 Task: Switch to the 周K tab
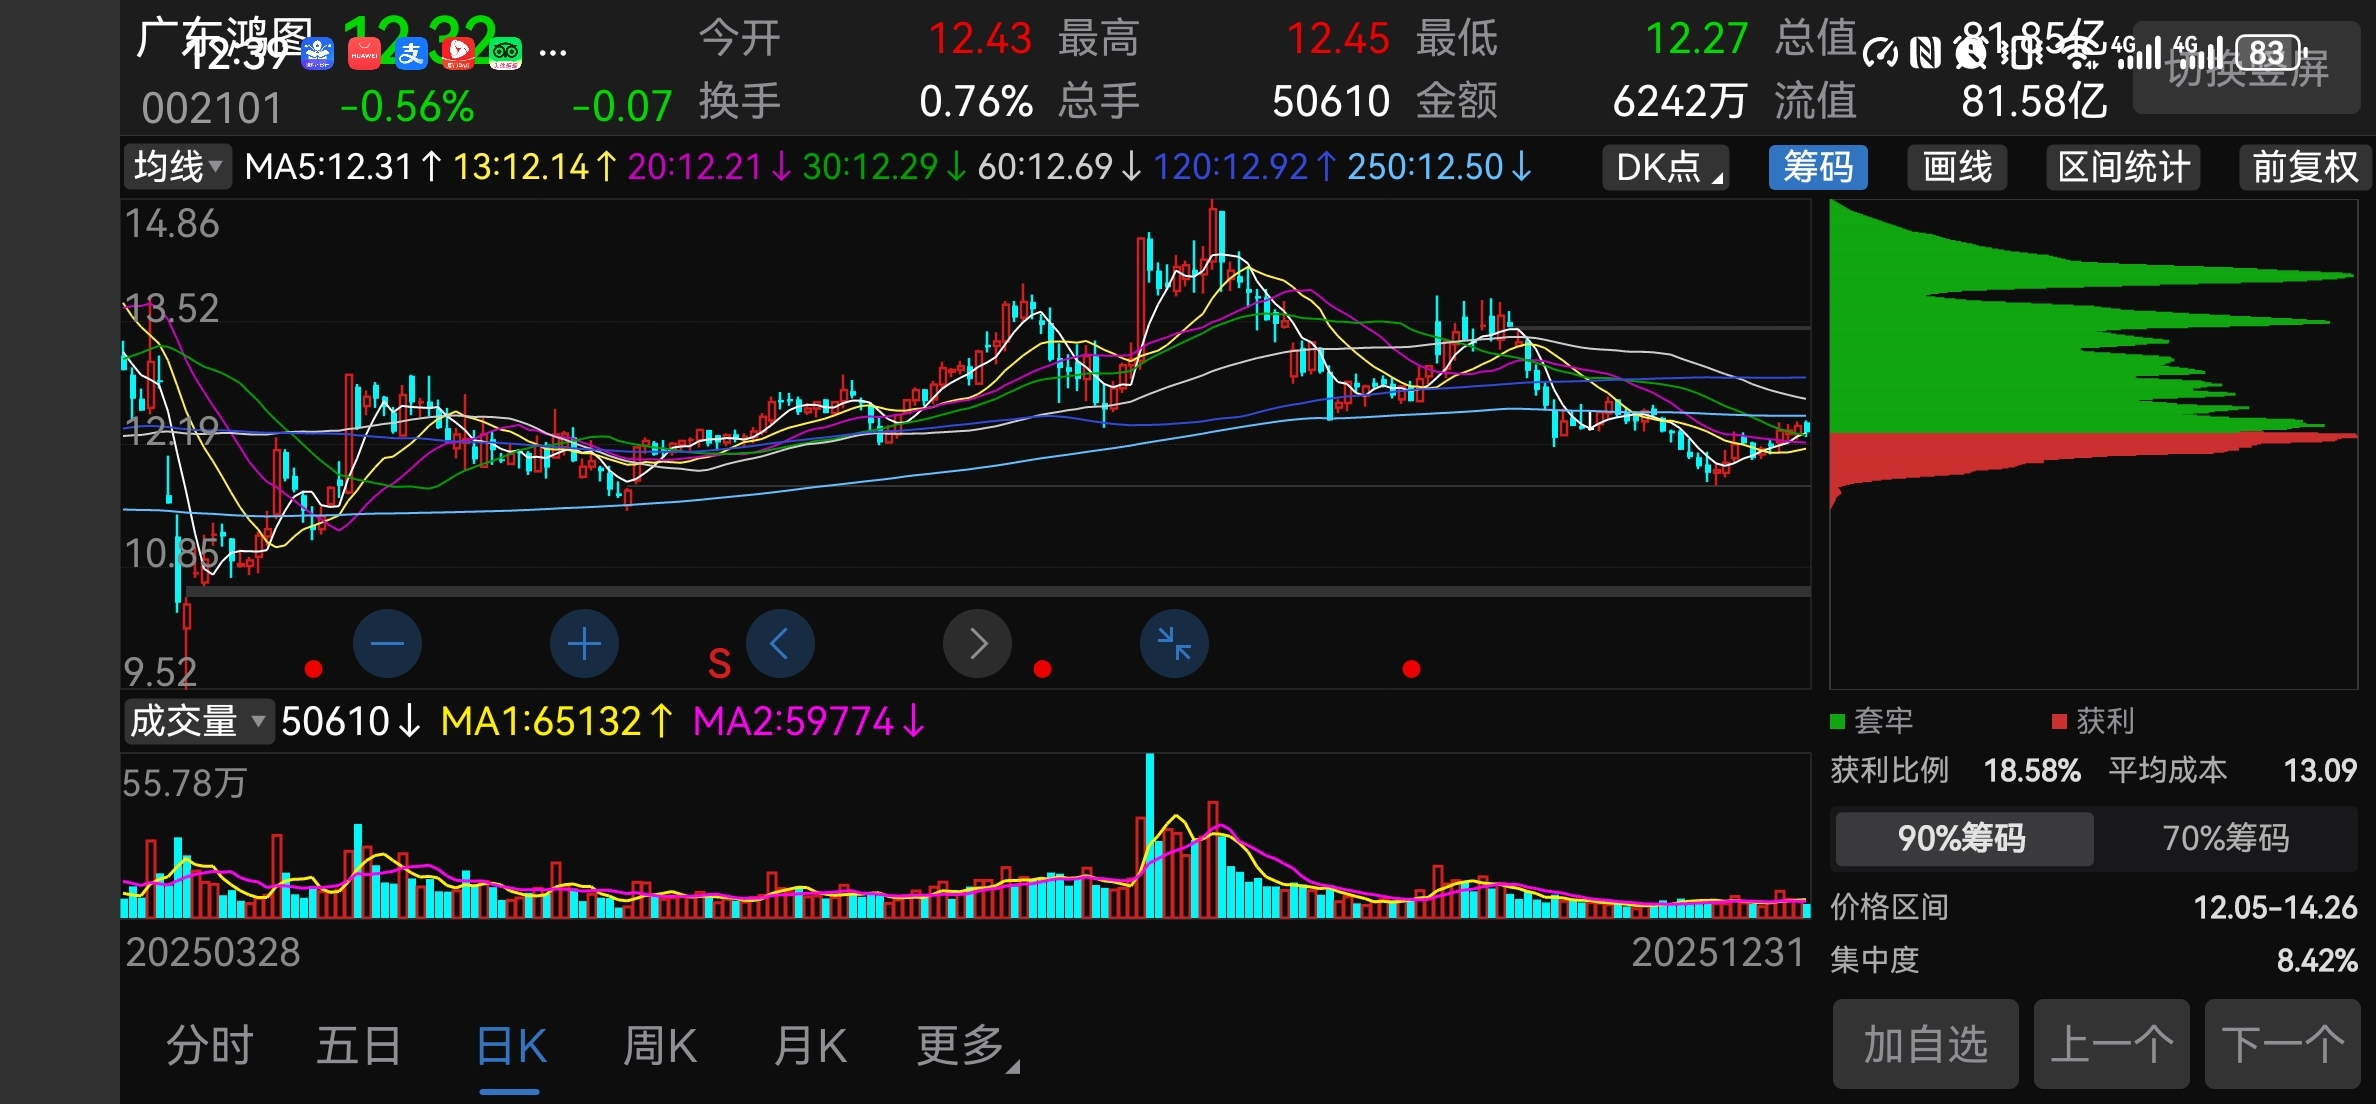click(x=659, y=1047)
